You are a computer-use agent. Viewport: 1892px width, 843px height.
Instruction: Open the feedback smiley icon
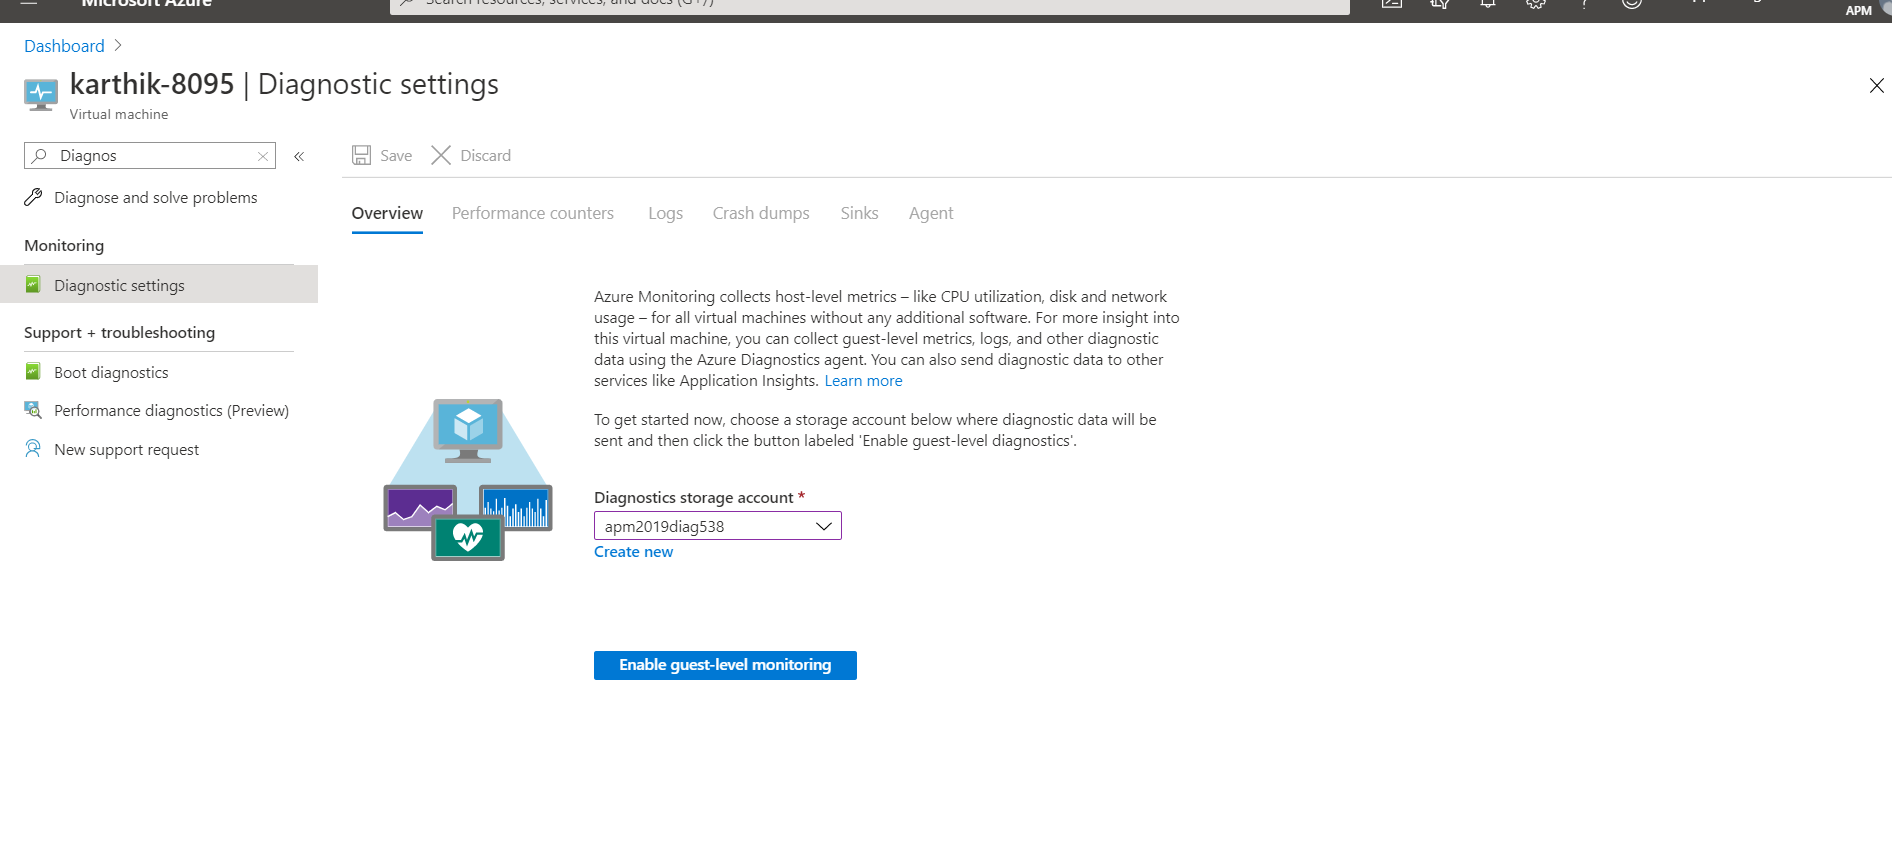click(1632, 4)
